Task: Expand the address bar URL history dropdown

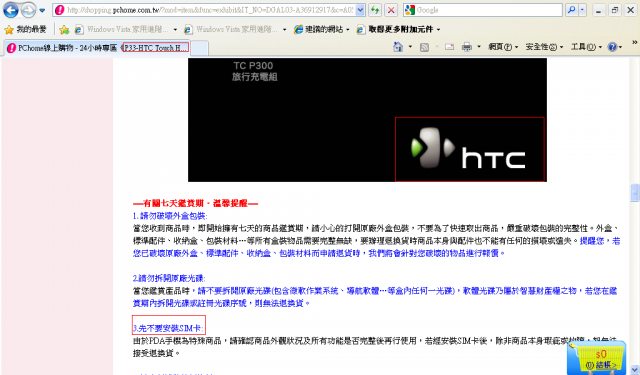Action: (360, 10)
